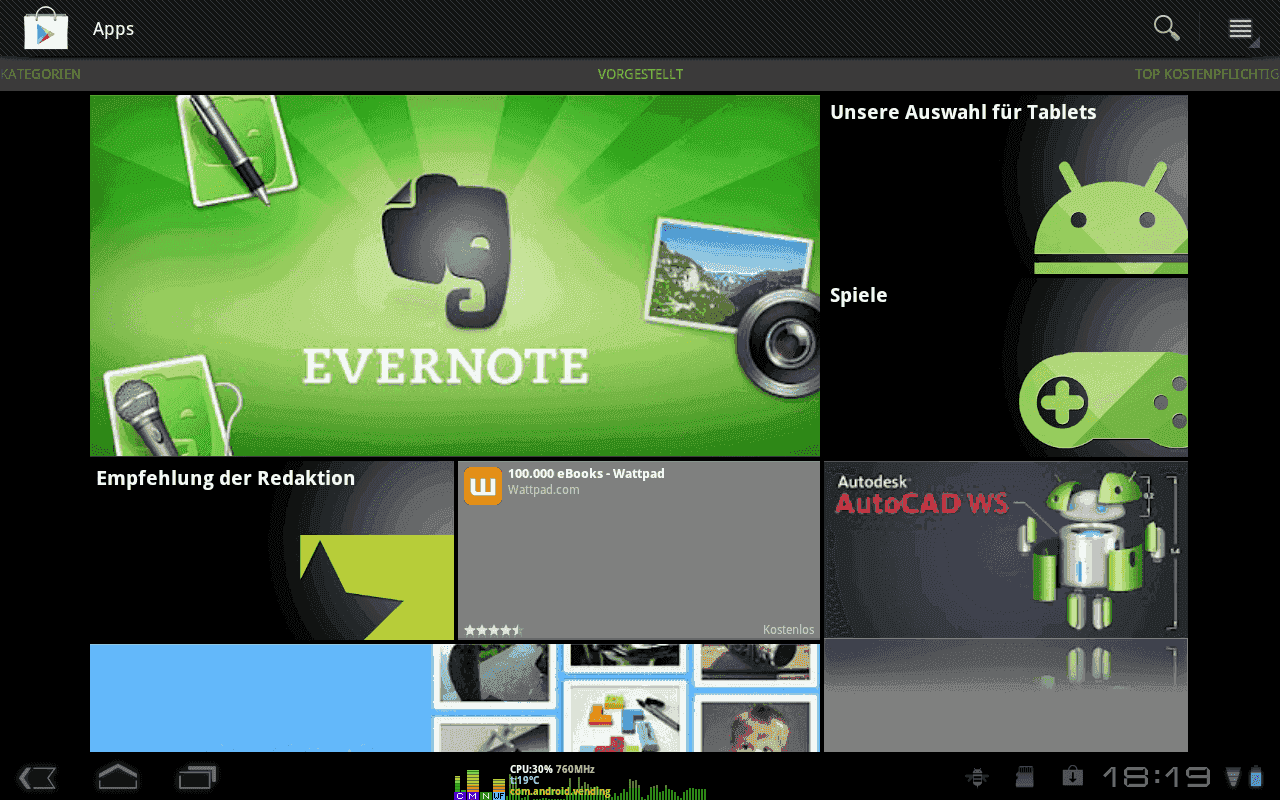Switch to the KATEGORIEN tab

pyautogui.click(x=41, y=74)
